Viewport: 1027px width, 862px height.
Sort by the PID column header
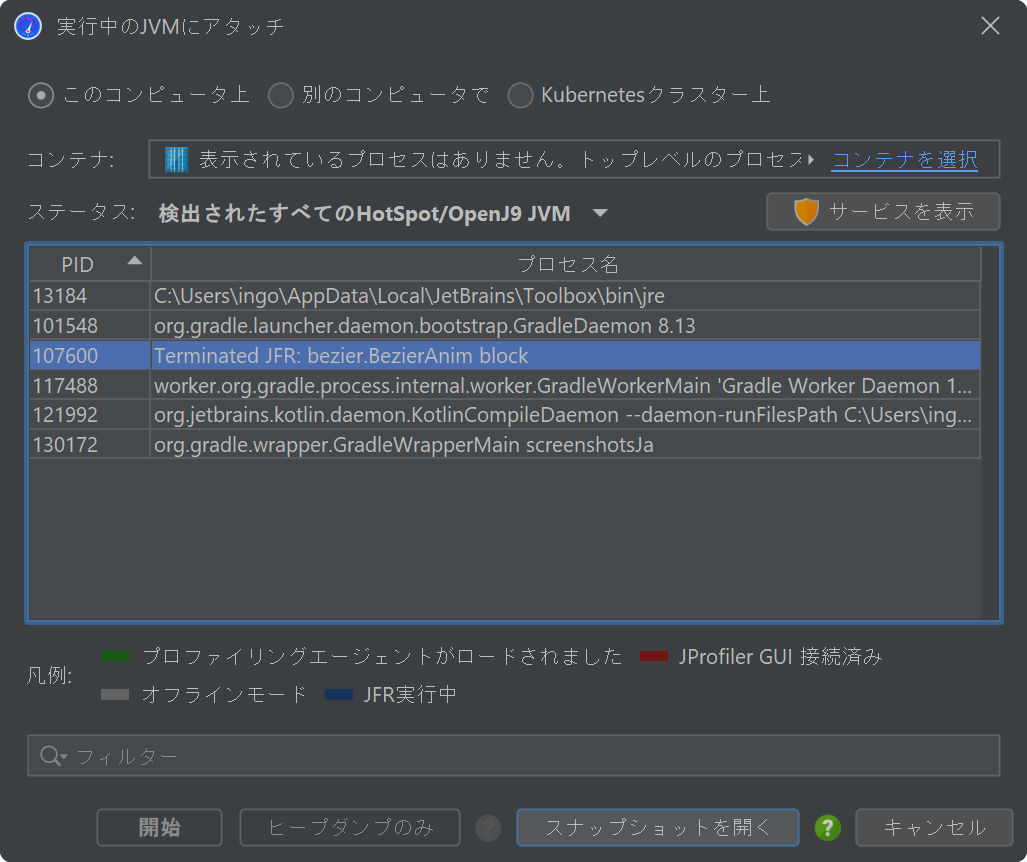[x=90, y=264]
